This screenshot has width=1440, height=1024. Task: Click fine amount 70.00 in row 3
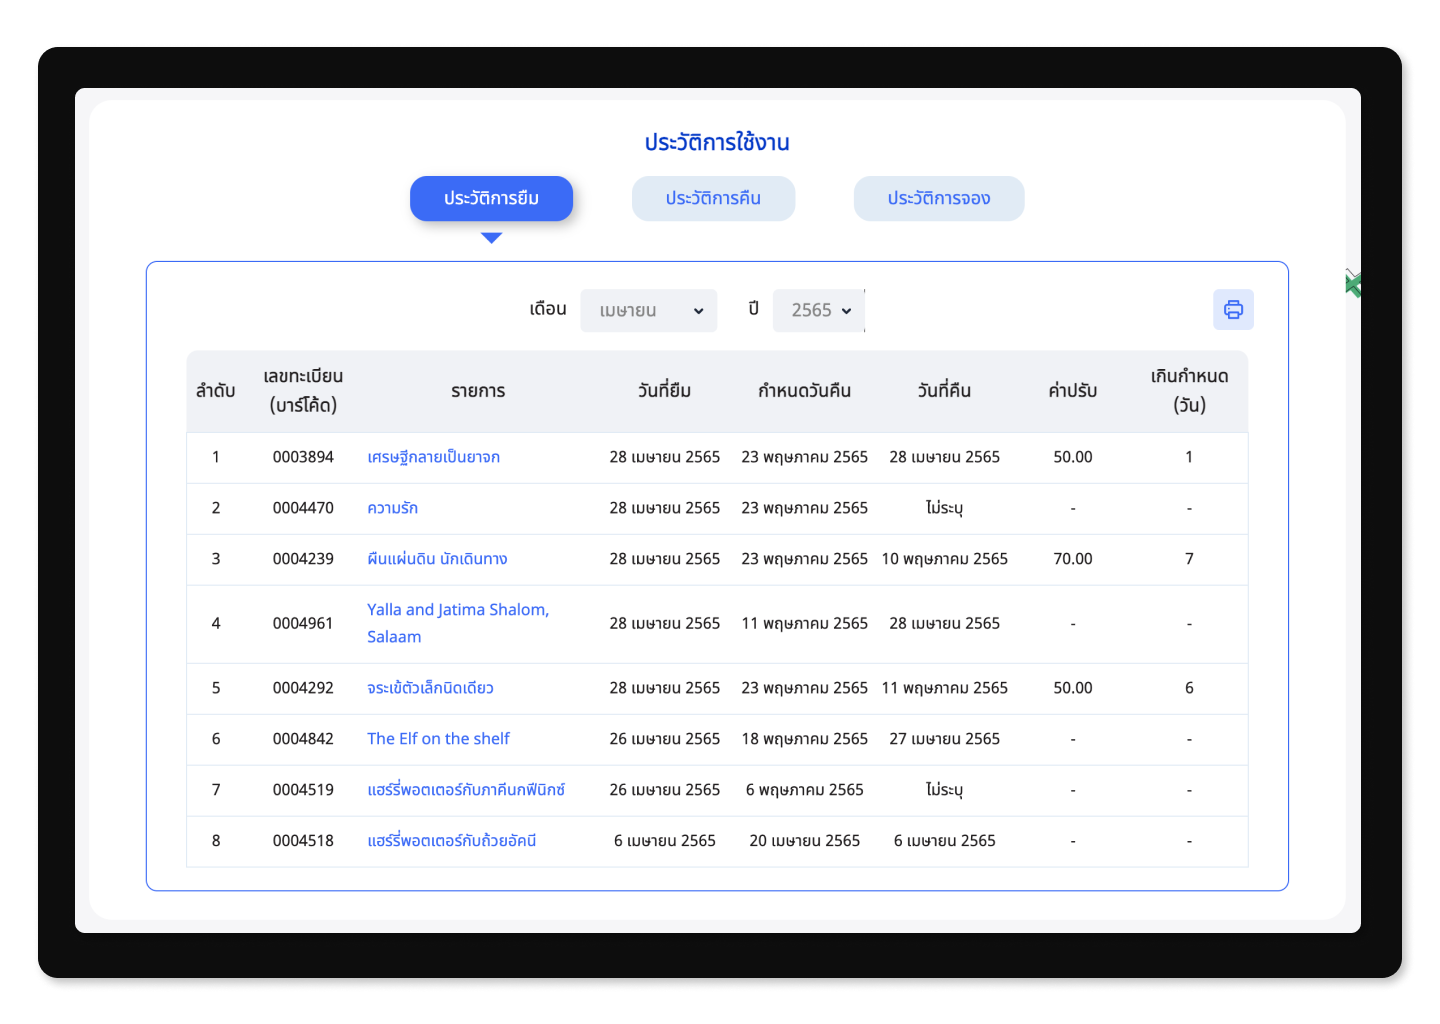point(1073,559)
